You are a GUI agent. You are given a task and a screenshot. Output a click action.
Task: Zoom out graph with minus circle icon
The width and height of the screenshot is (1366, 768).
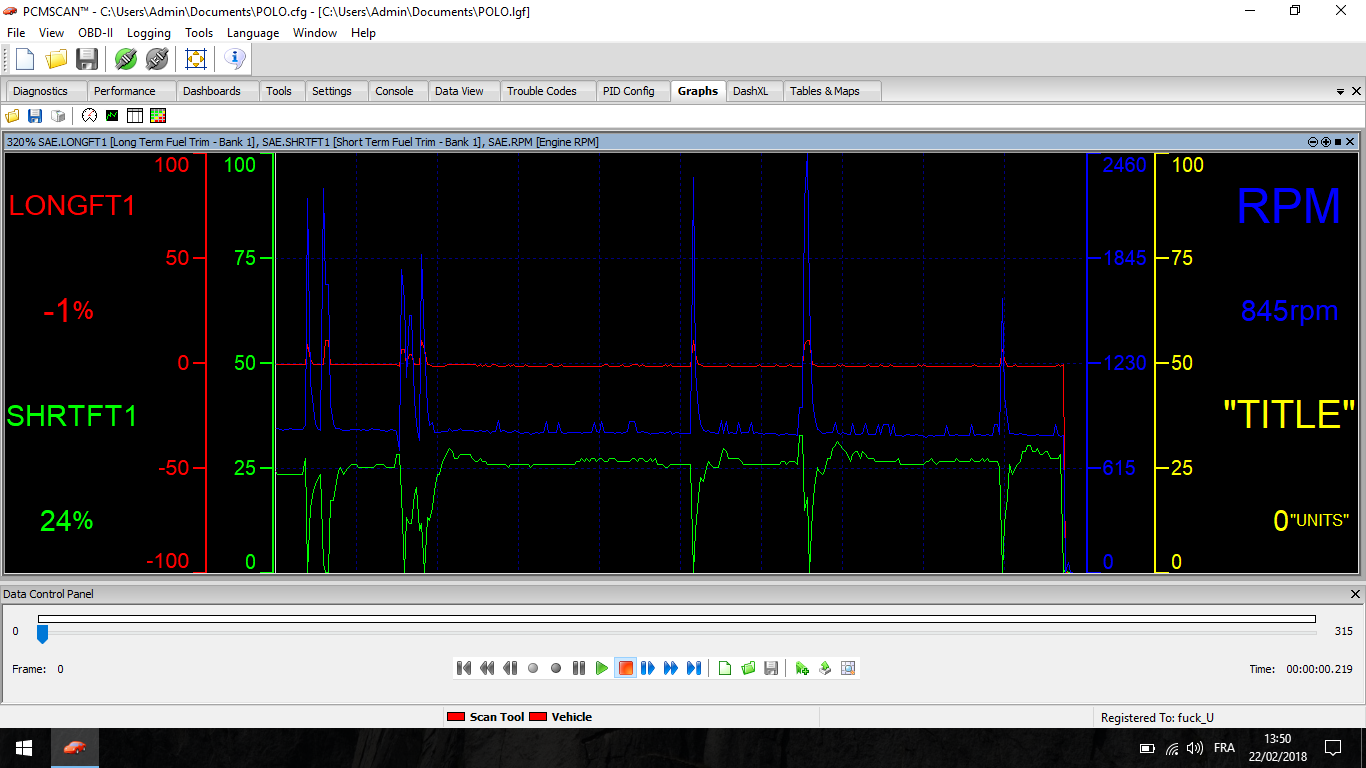tap(1313, 142)
